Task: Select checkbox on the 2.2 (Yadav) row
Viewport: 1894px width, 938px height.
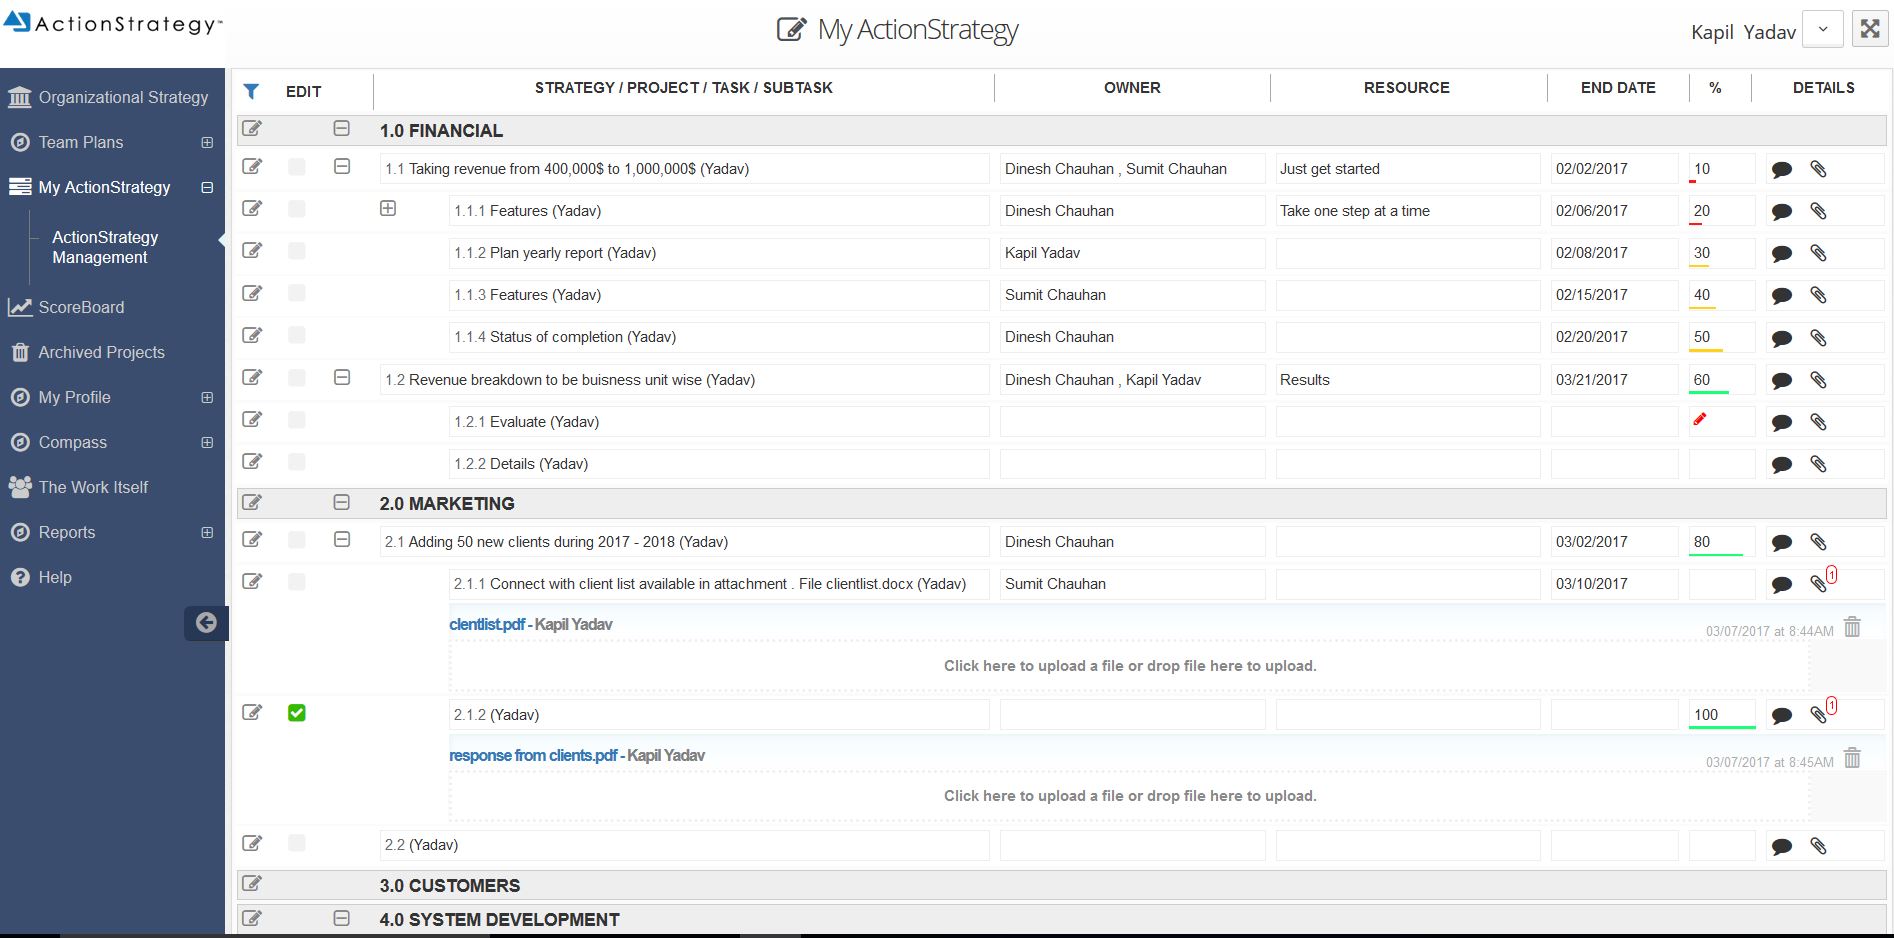Action: [x=297, y=843]
